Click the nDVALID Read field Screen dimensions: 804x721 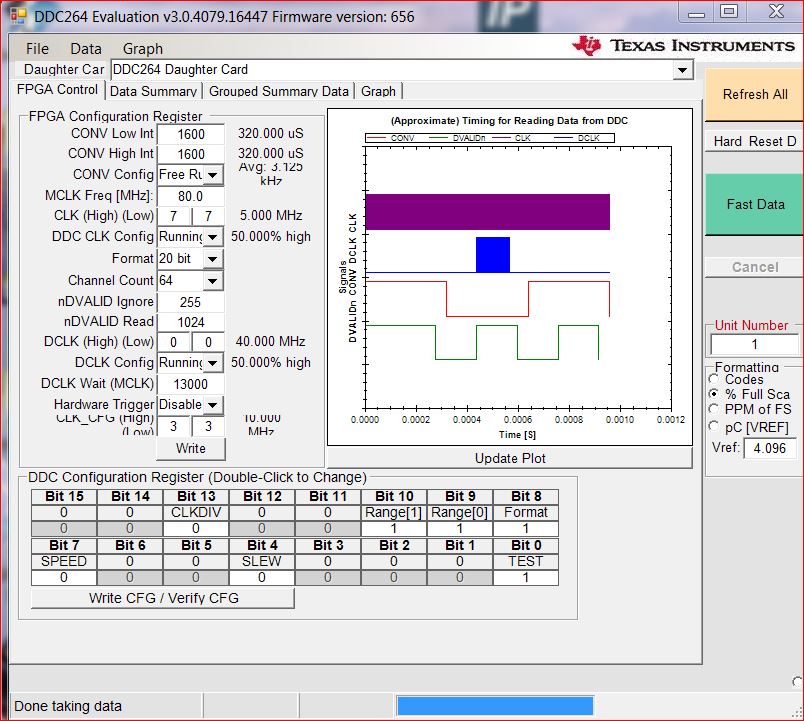(191, 323)
